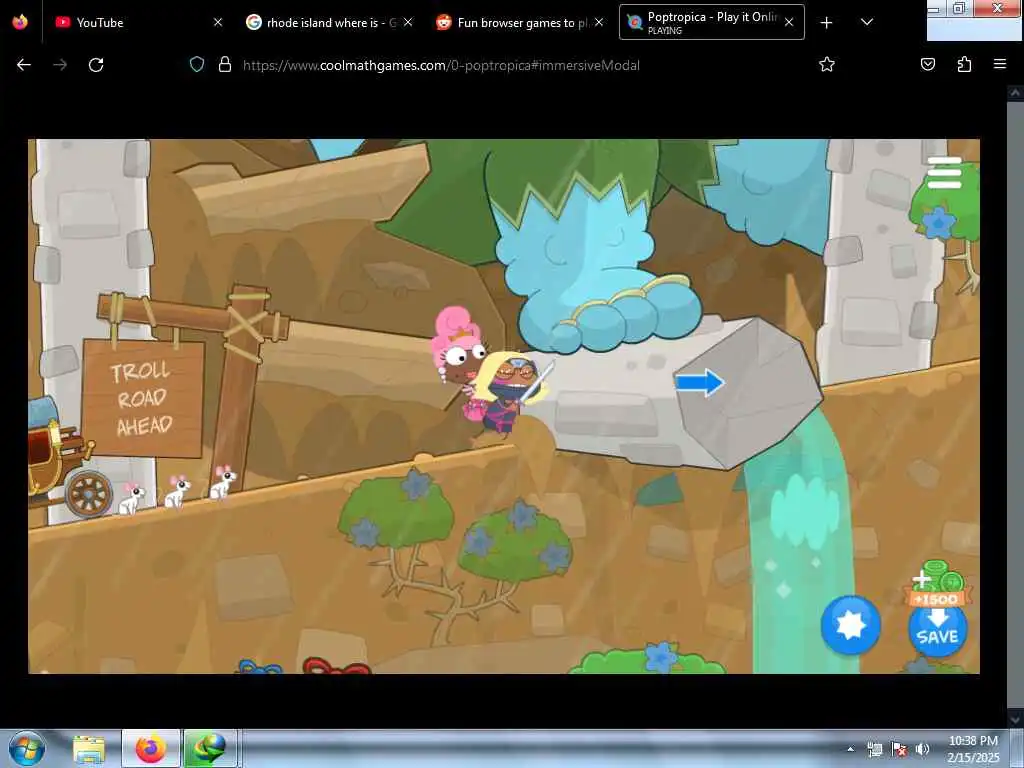Claim the +1500 credits bonus
Screen dimensions: 1024x768
click(936, 583)
